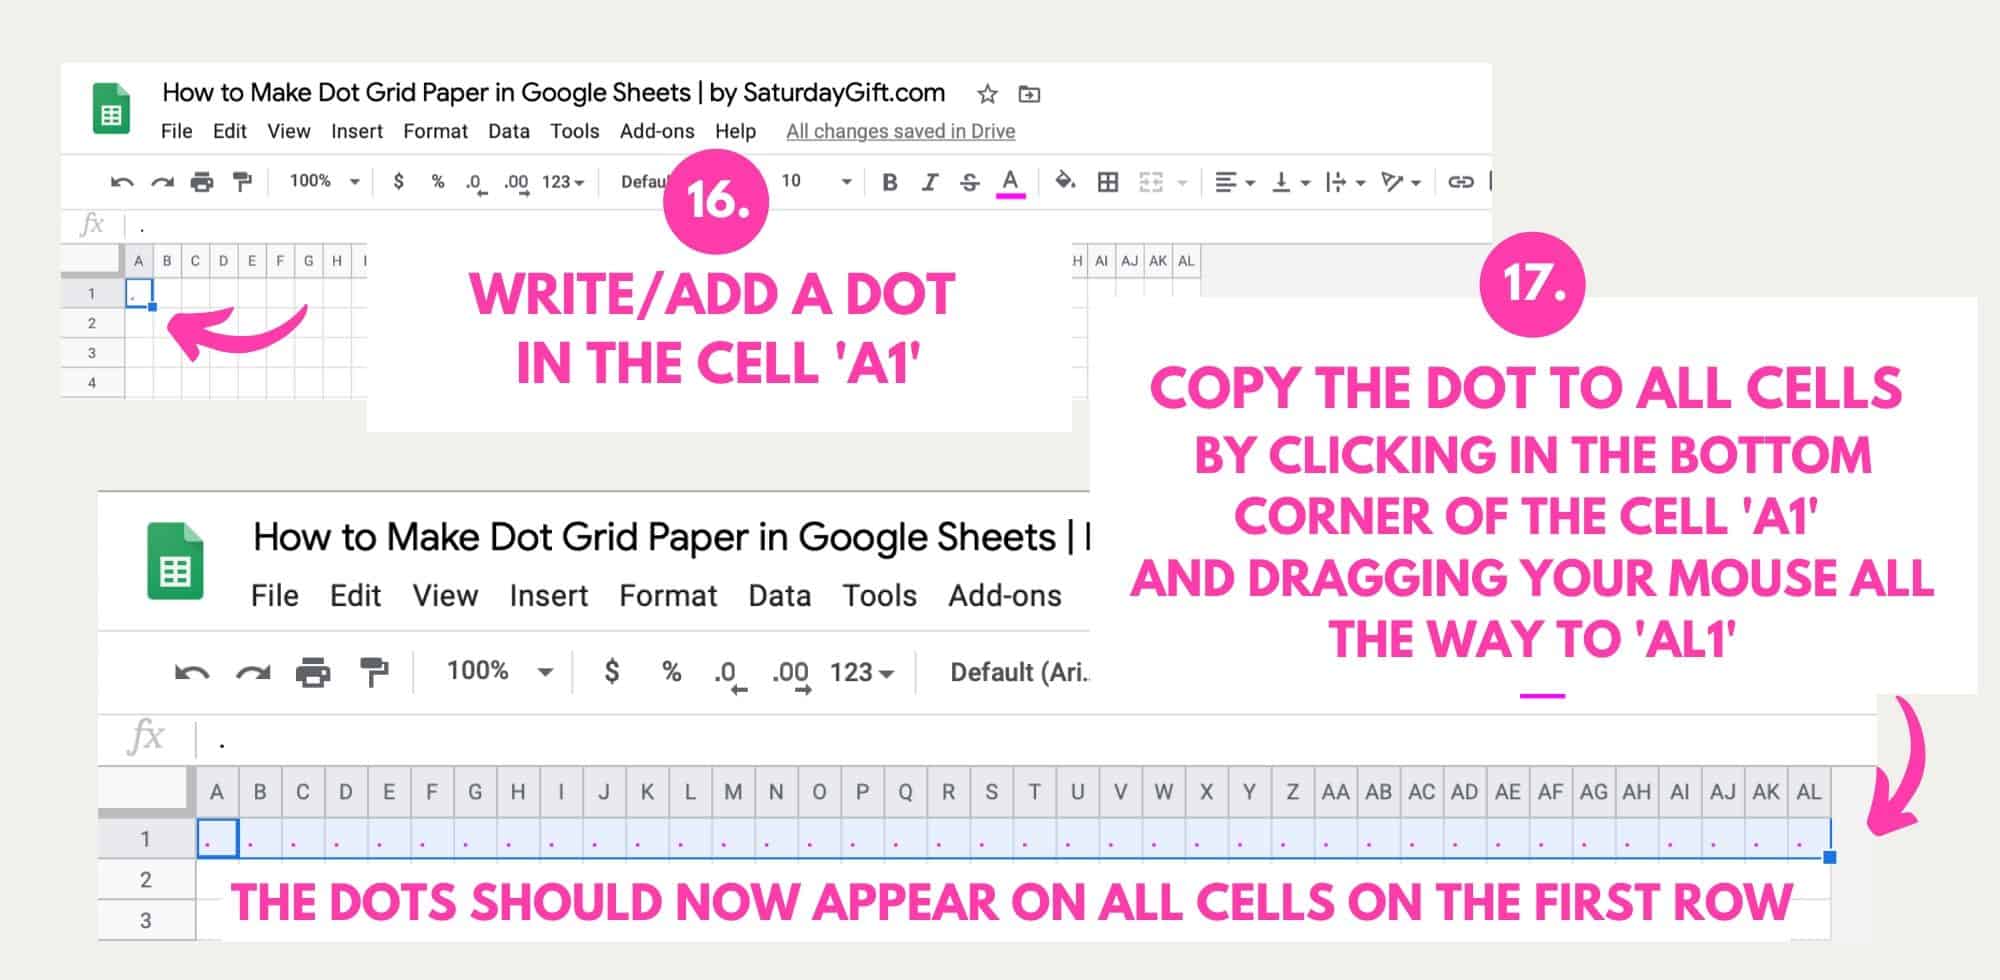Open the Text color swatch
The image size is (2000, 980).
[1011, 182]
